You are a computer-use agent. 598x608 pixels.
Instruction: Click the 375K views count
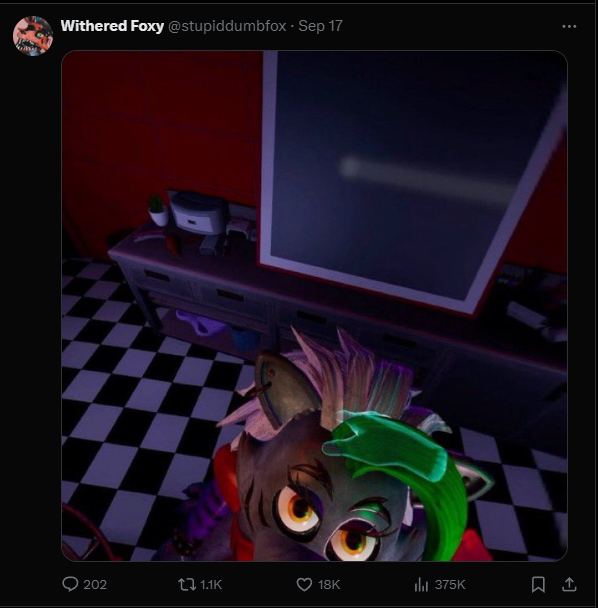coord(450,584)
